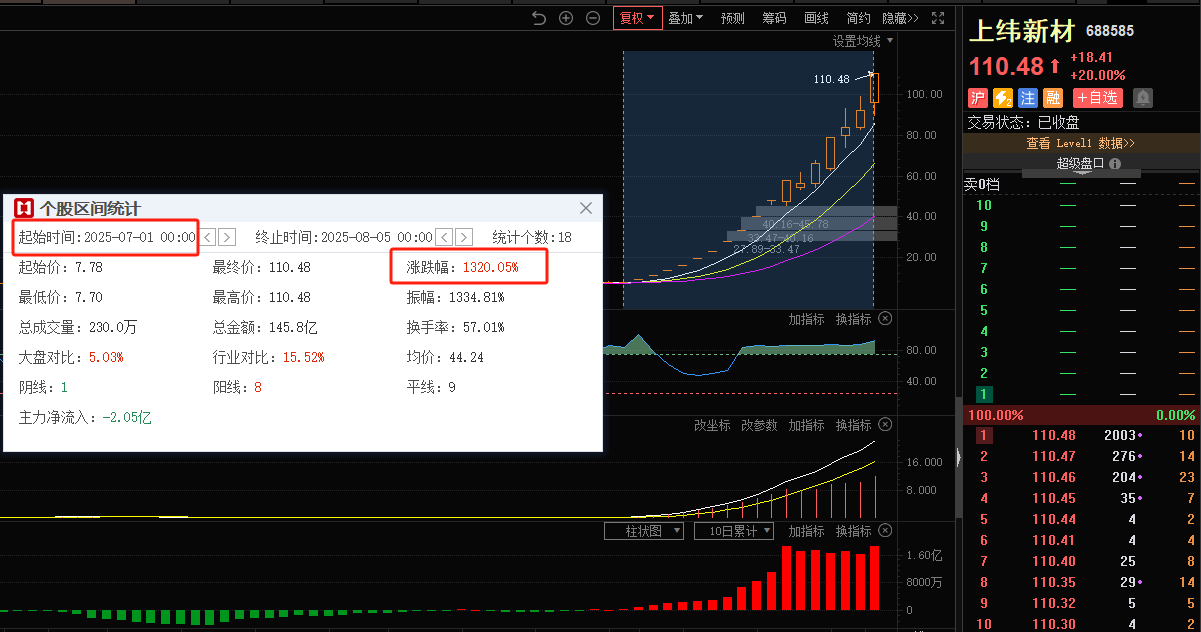Click the side panel collapse handle arrow
The width and height of the screenshot is (1201, 632).
[958, 458]
